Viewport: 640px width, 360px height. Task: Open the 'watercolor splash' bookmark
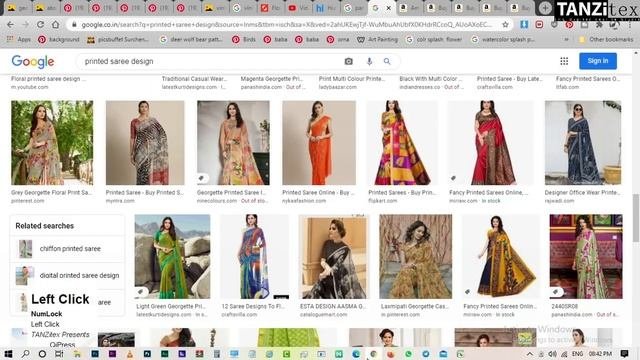[503, 40]
